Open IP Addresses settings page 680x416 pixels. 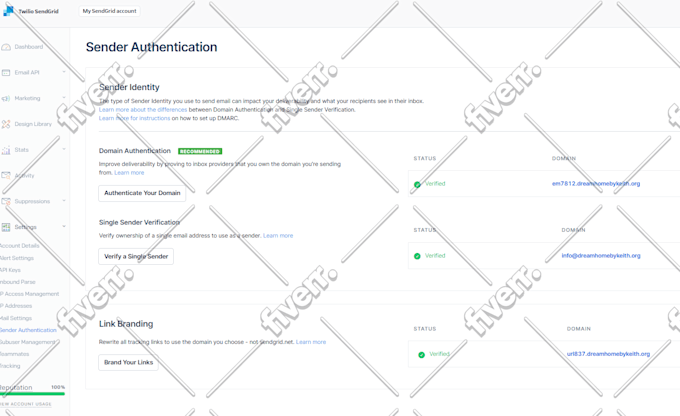tap(16, 306)
